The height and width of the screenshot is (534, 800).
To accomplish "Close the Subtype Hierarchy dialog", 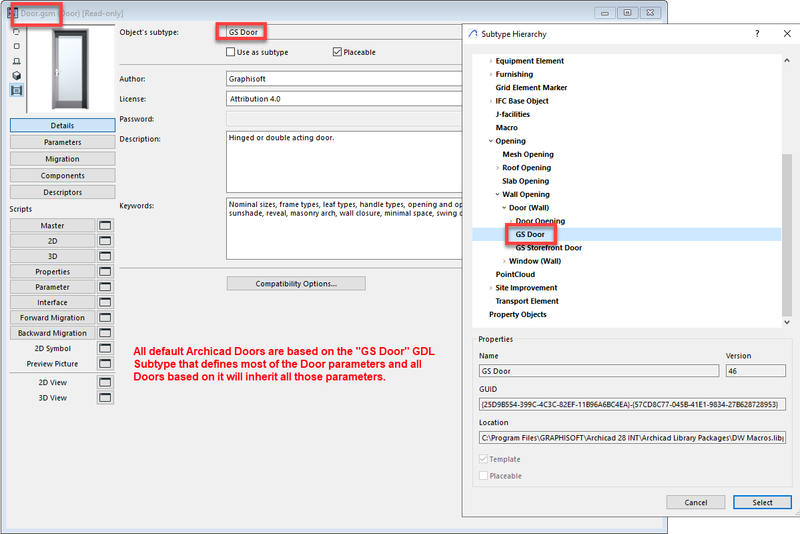I will (x=787, y=34).
